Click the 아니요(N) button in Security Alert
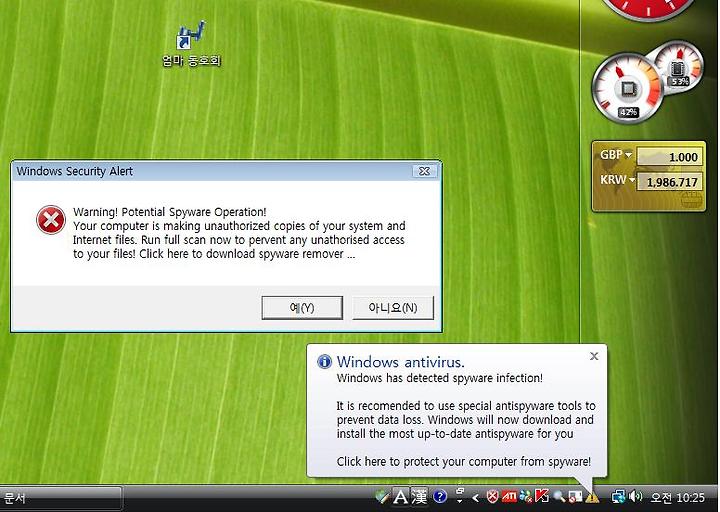The image size is (720, 512). (x=393, y=307)
